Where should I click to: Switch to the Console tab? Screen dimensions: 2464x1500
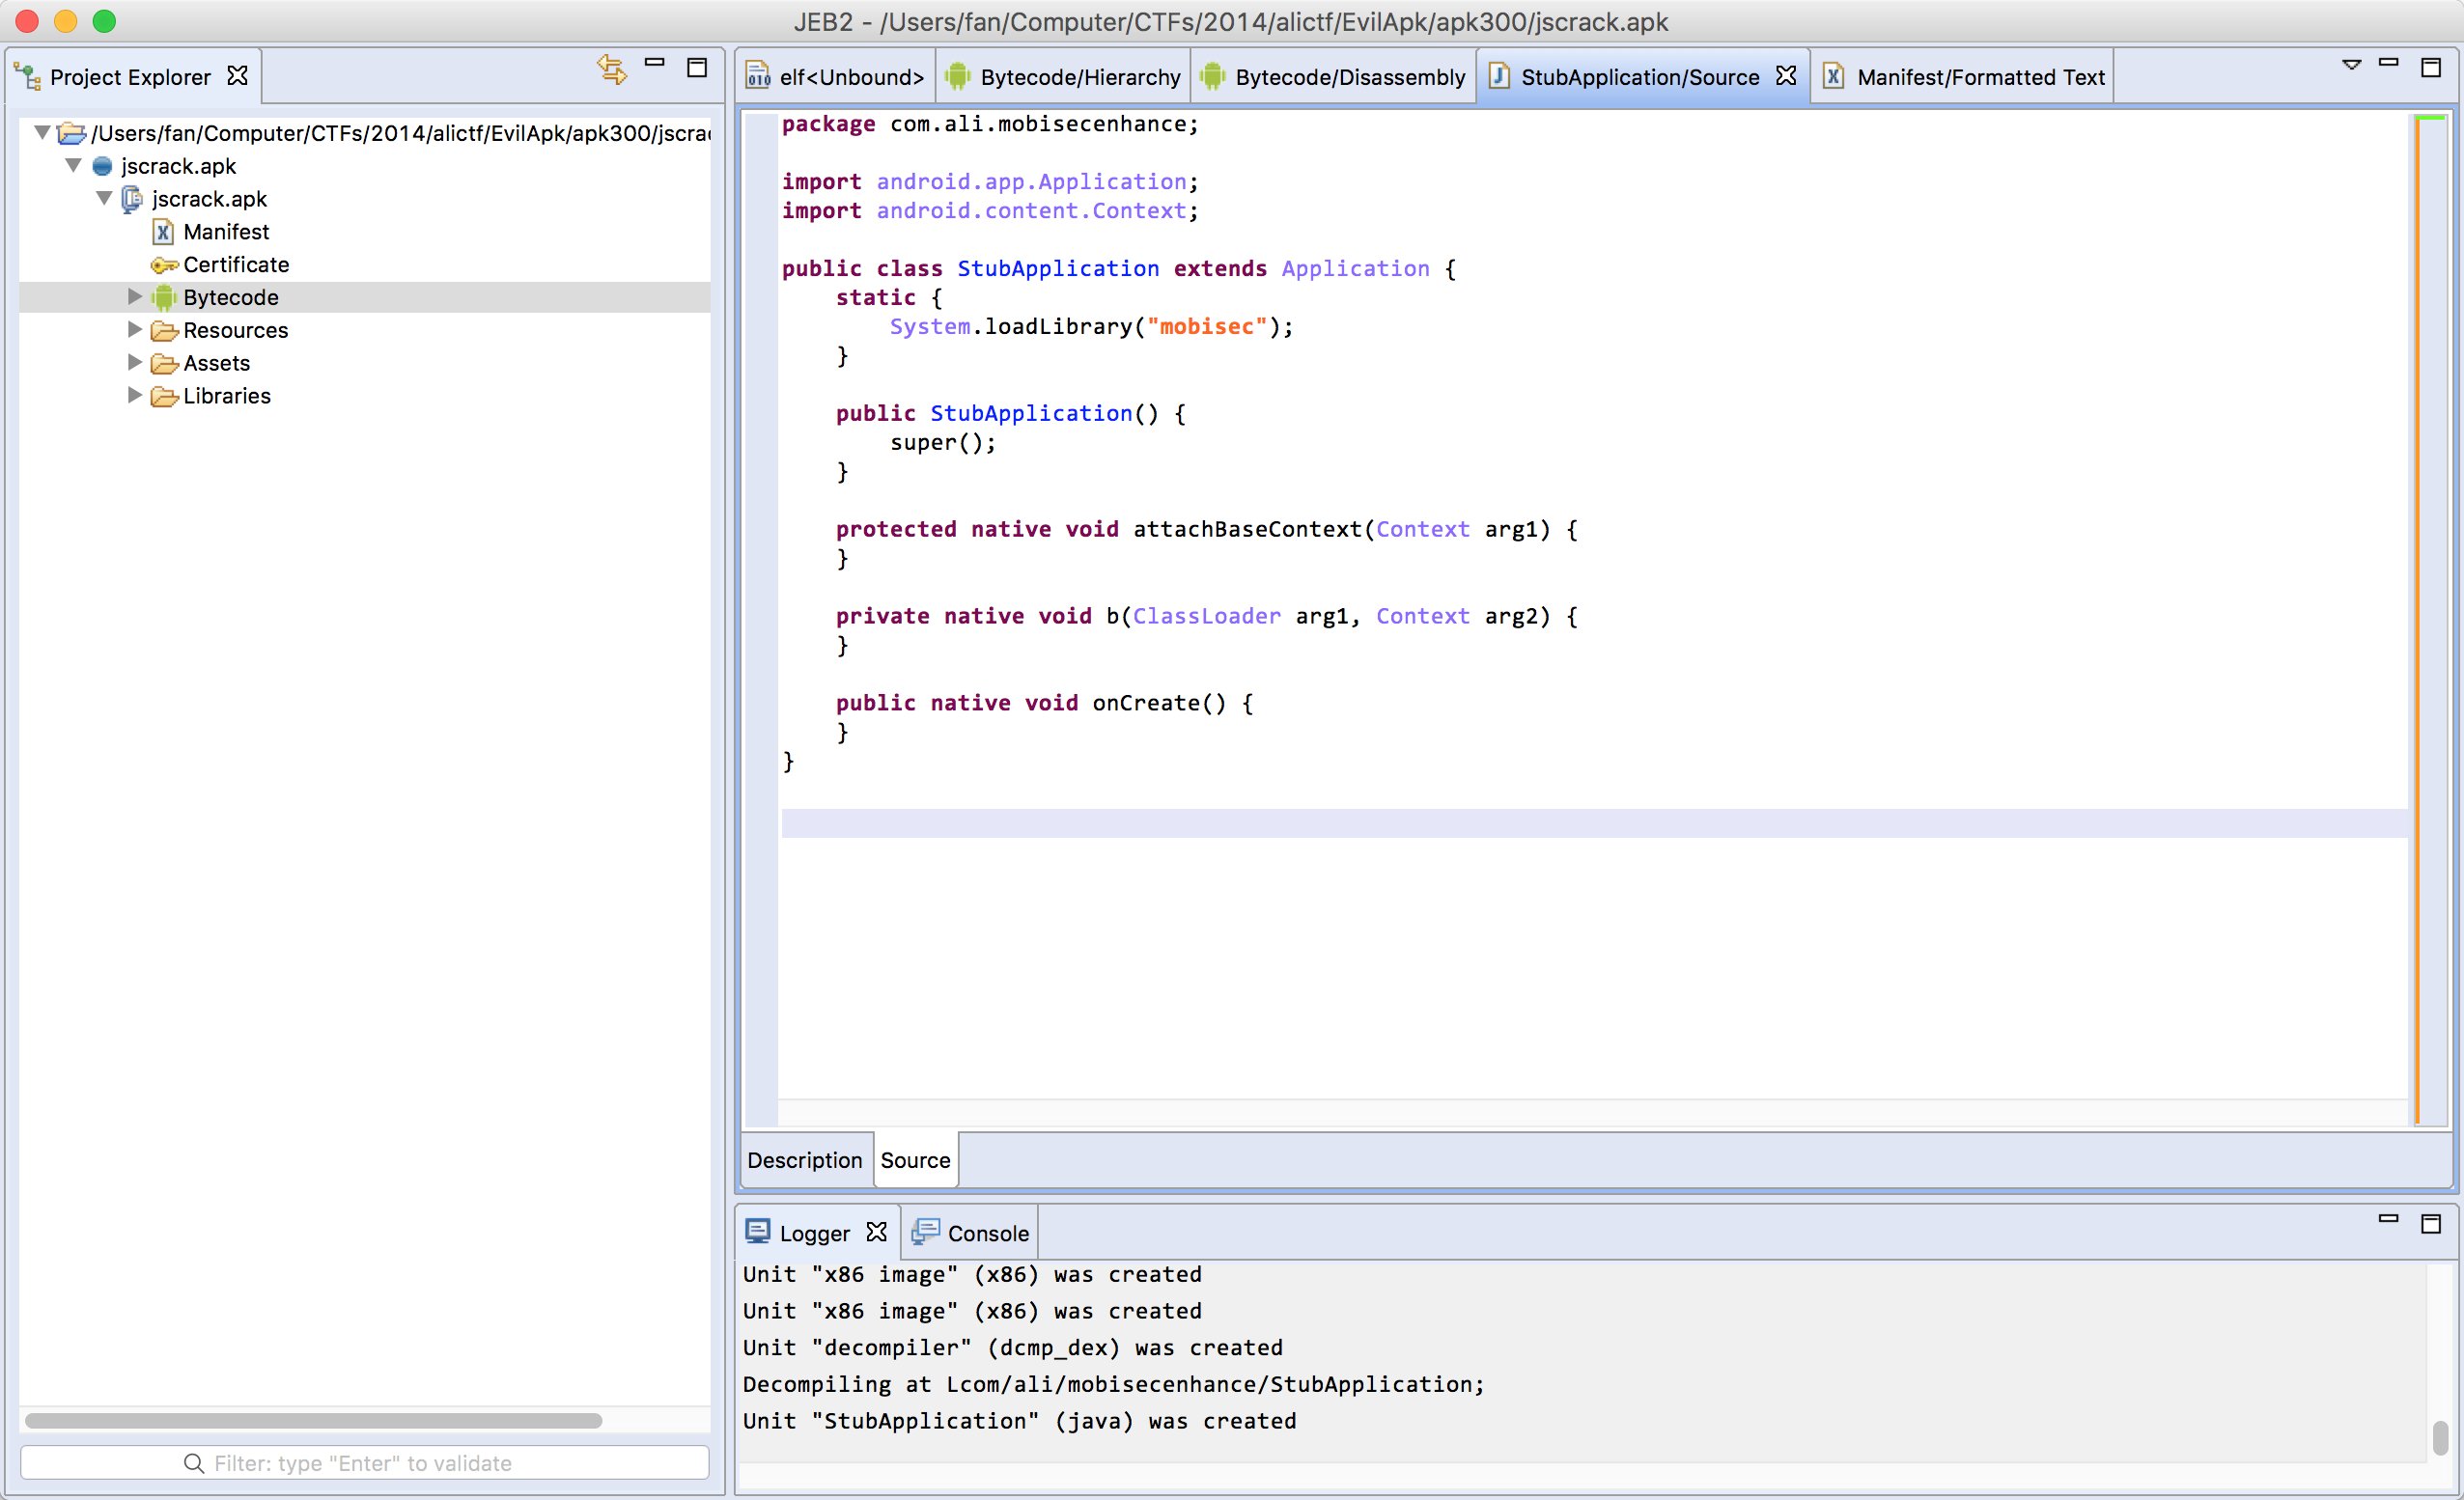(970, 1233)
